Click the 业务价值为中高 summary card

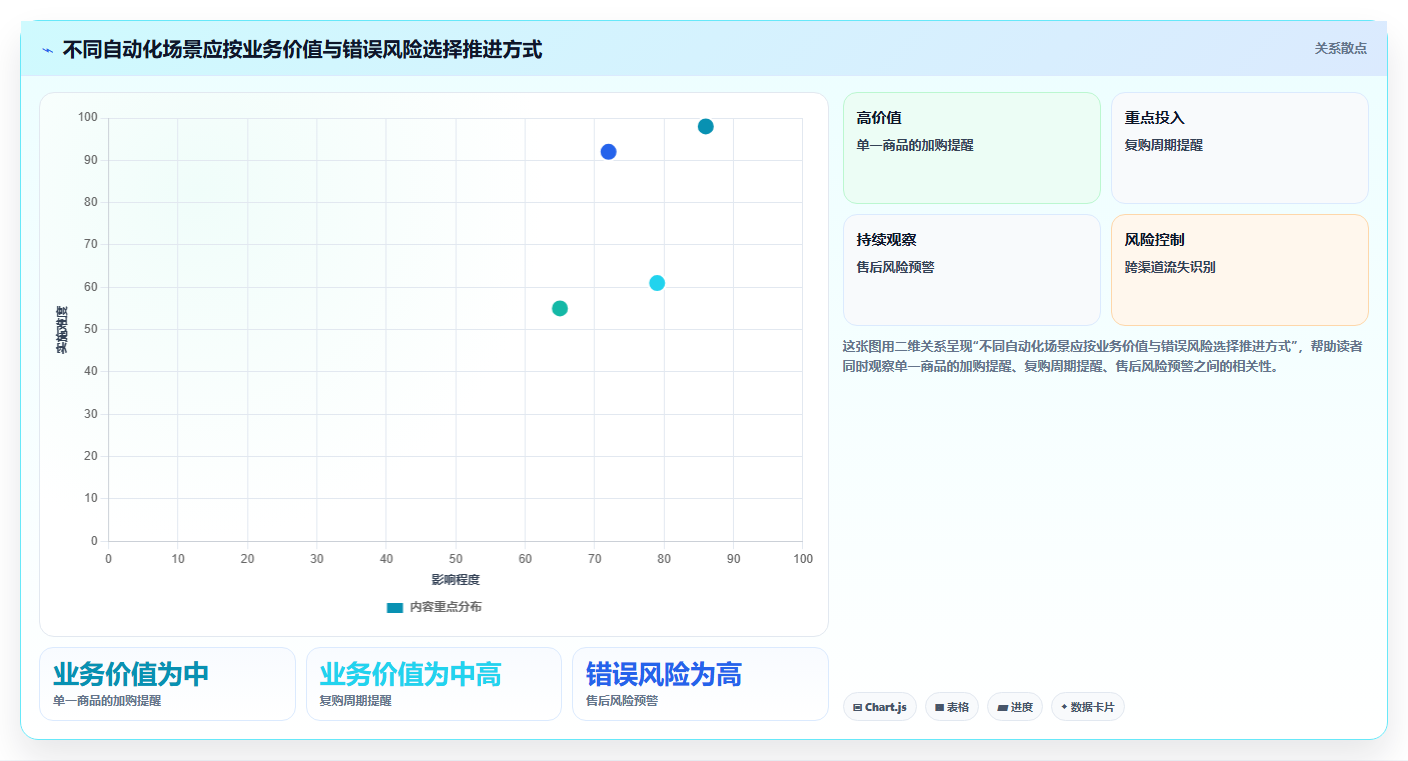click(x=434, y=684)
